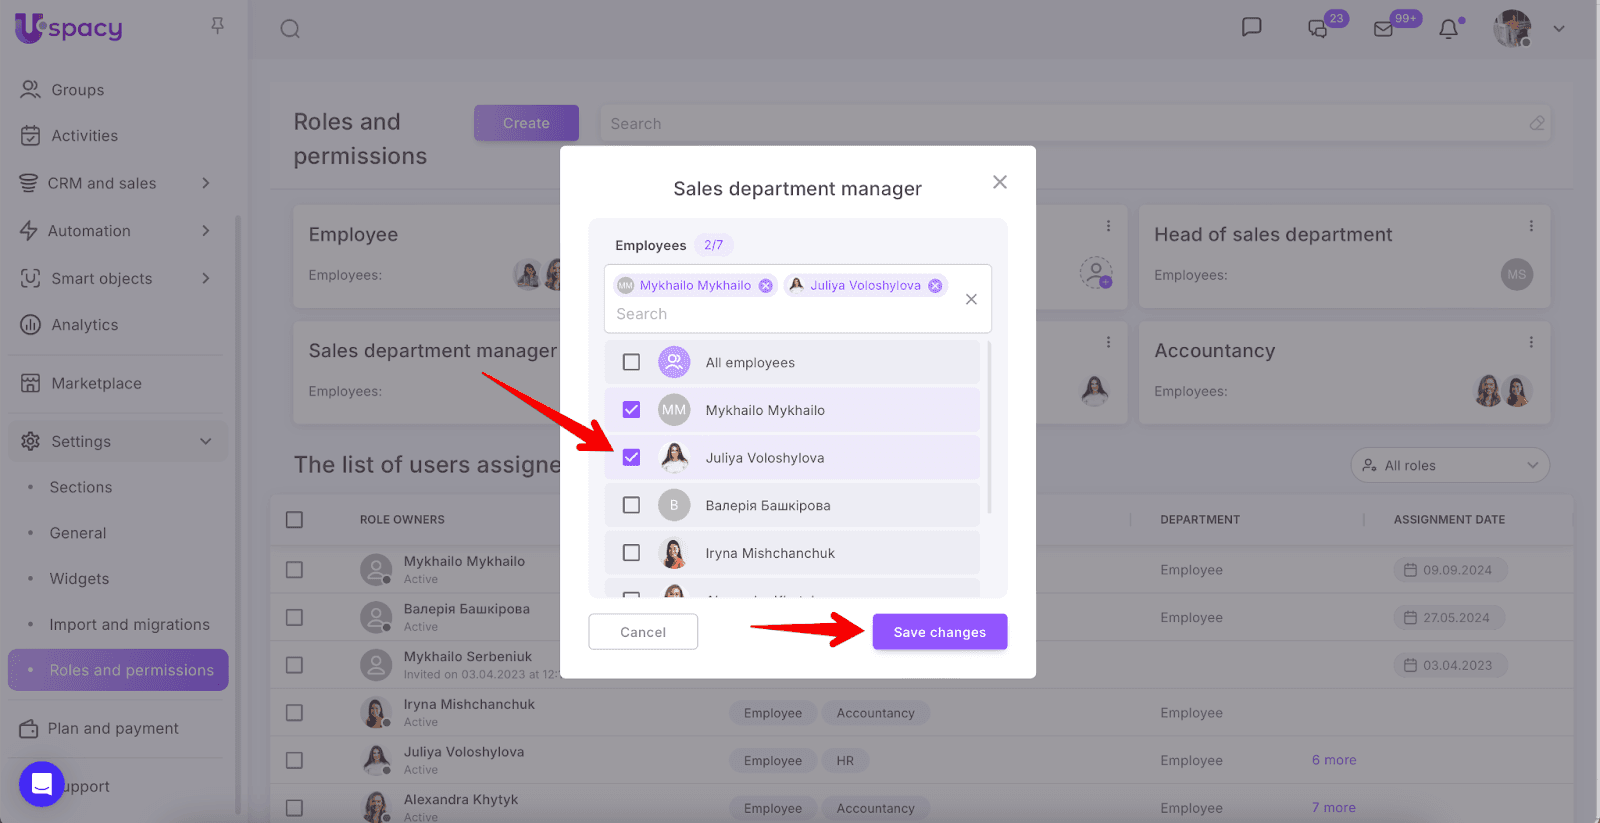Screen dimensions: 1600x823
Task: Remove Mykhailo Mykhailo chip from selection
Action: 766,286
